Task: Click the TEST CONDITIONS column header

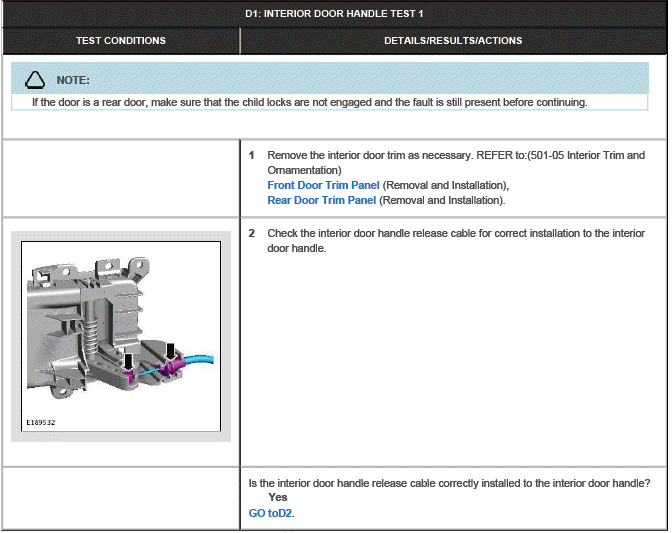Action: 121,41
